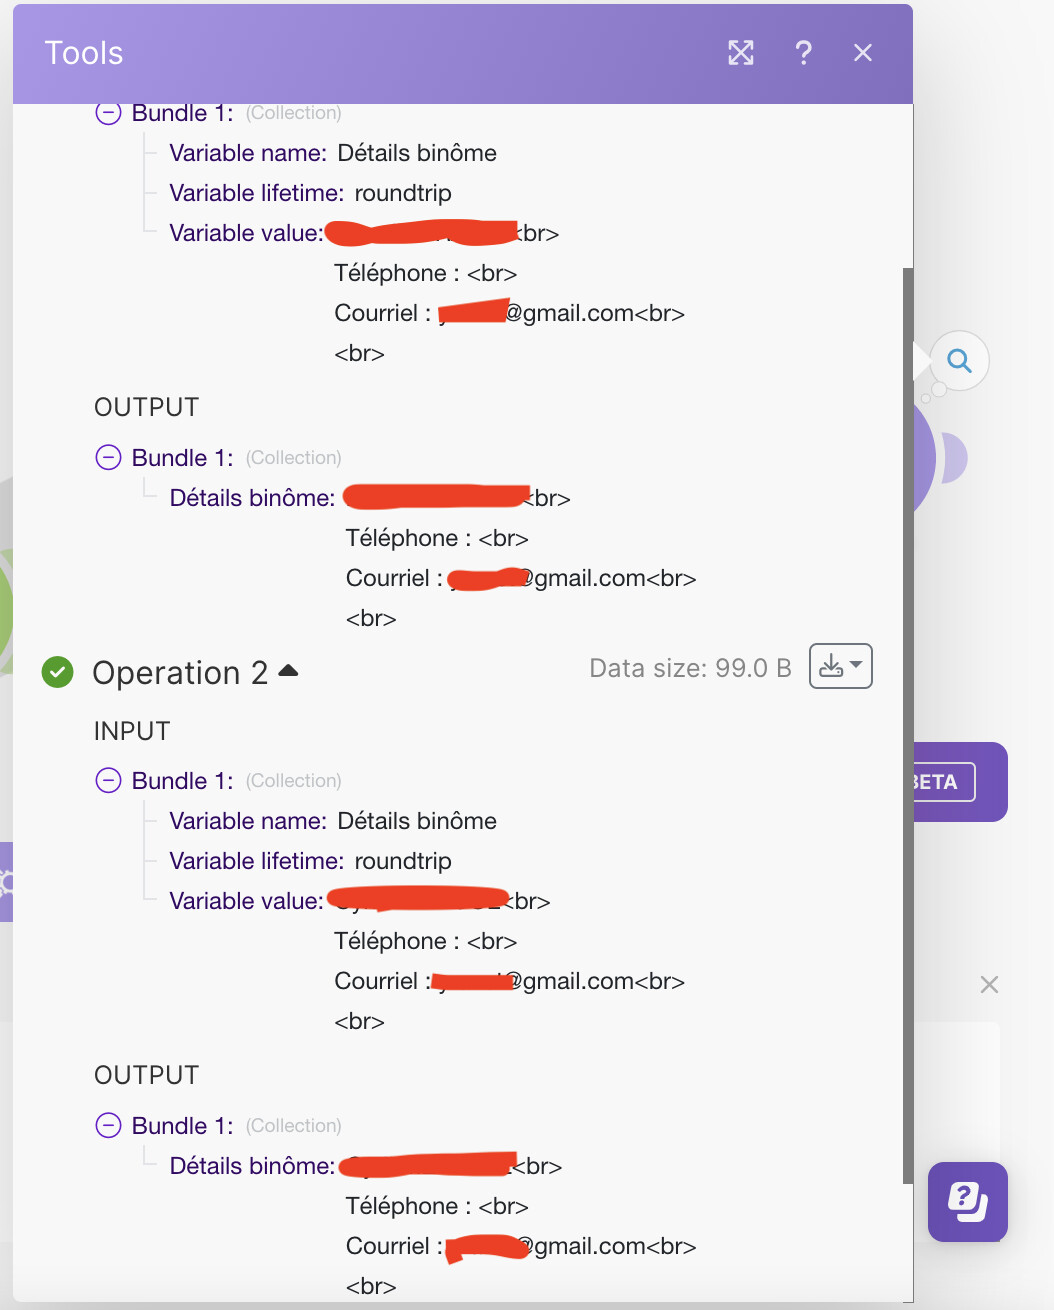Click the green Operation 2 success checkmark
1054x1310 pixels.
(x=58, y=672)
